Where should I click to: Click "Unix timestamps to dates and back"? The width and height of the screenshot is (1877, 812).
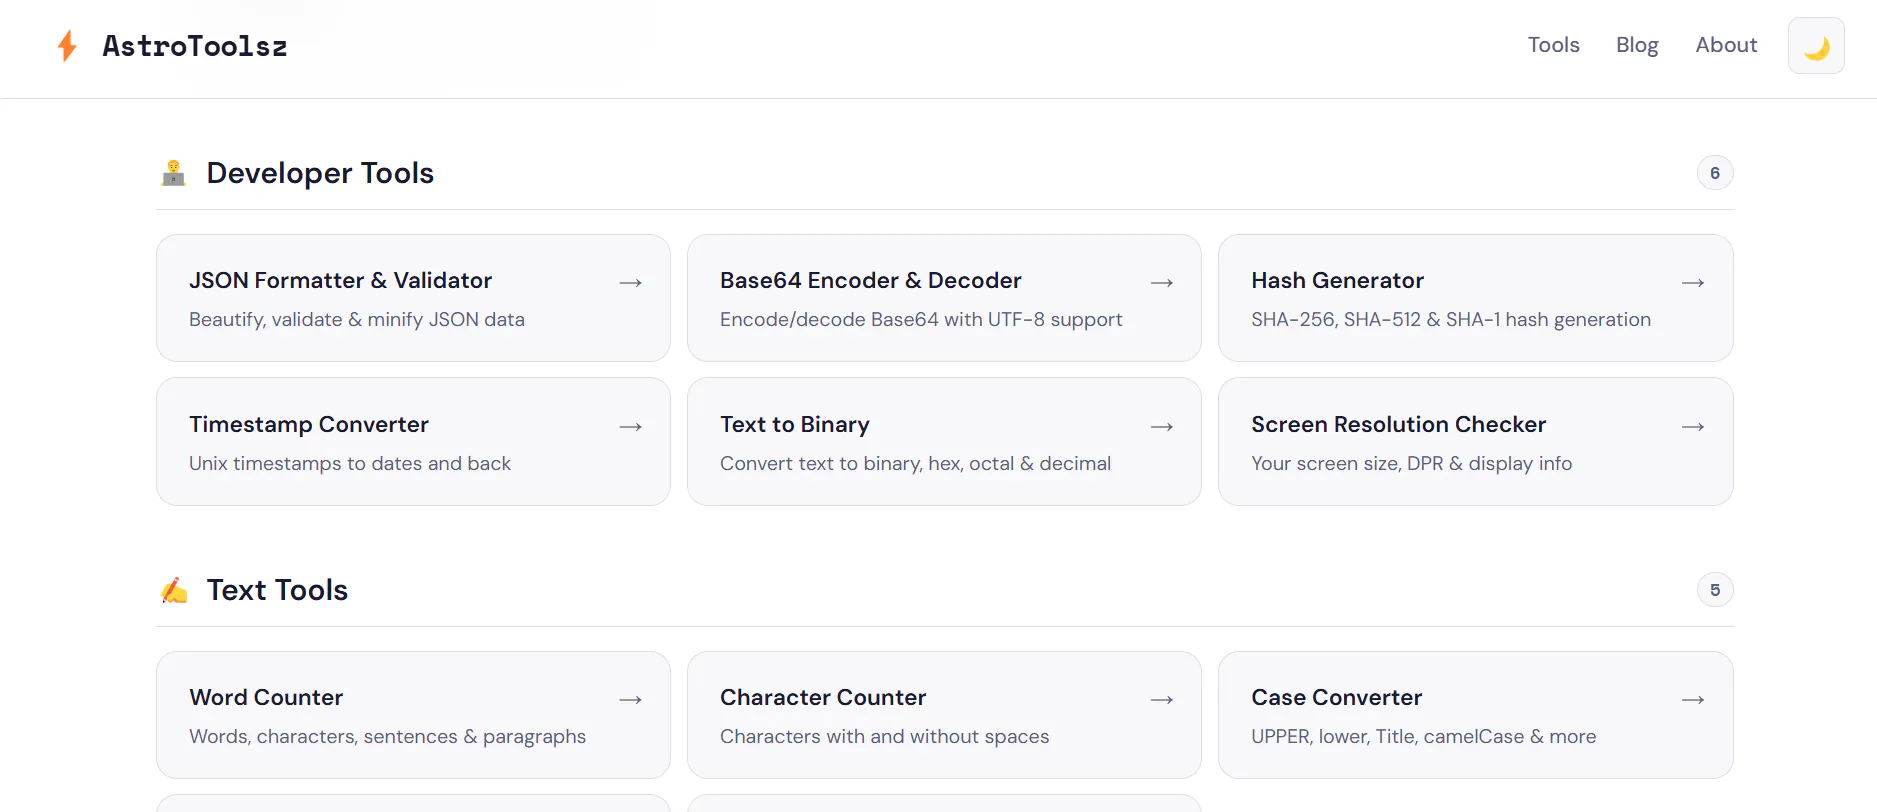350,464
